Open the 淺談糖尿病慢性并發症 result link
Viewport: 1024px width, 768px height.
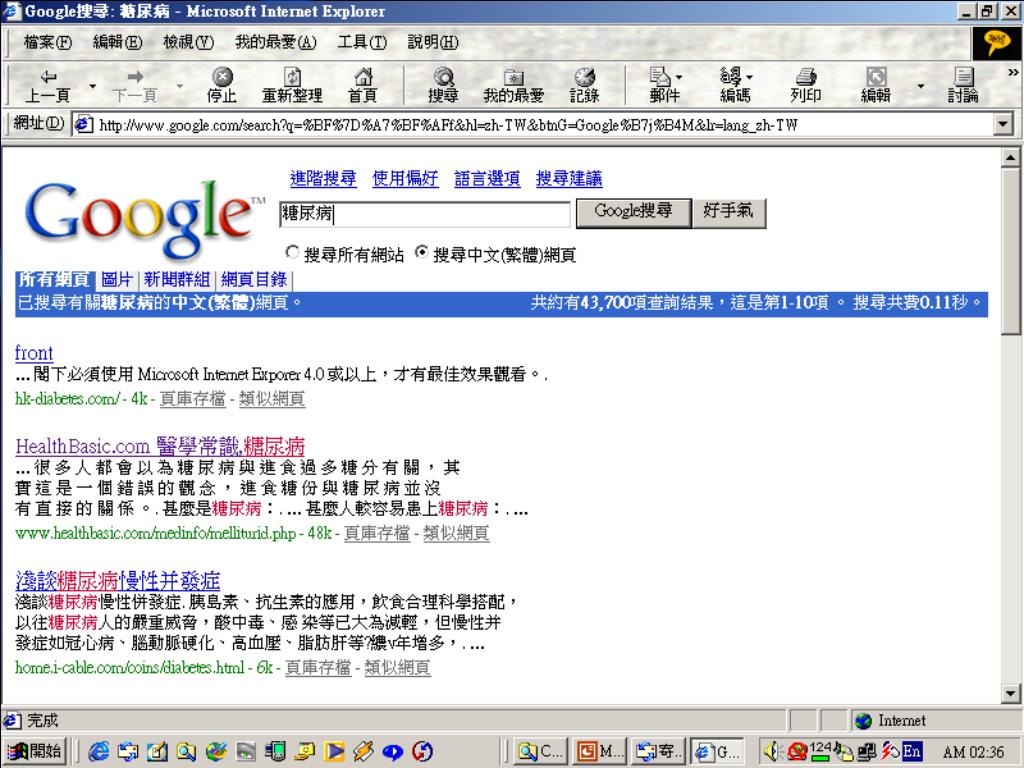pyautogui.click(x=118, y=581)
